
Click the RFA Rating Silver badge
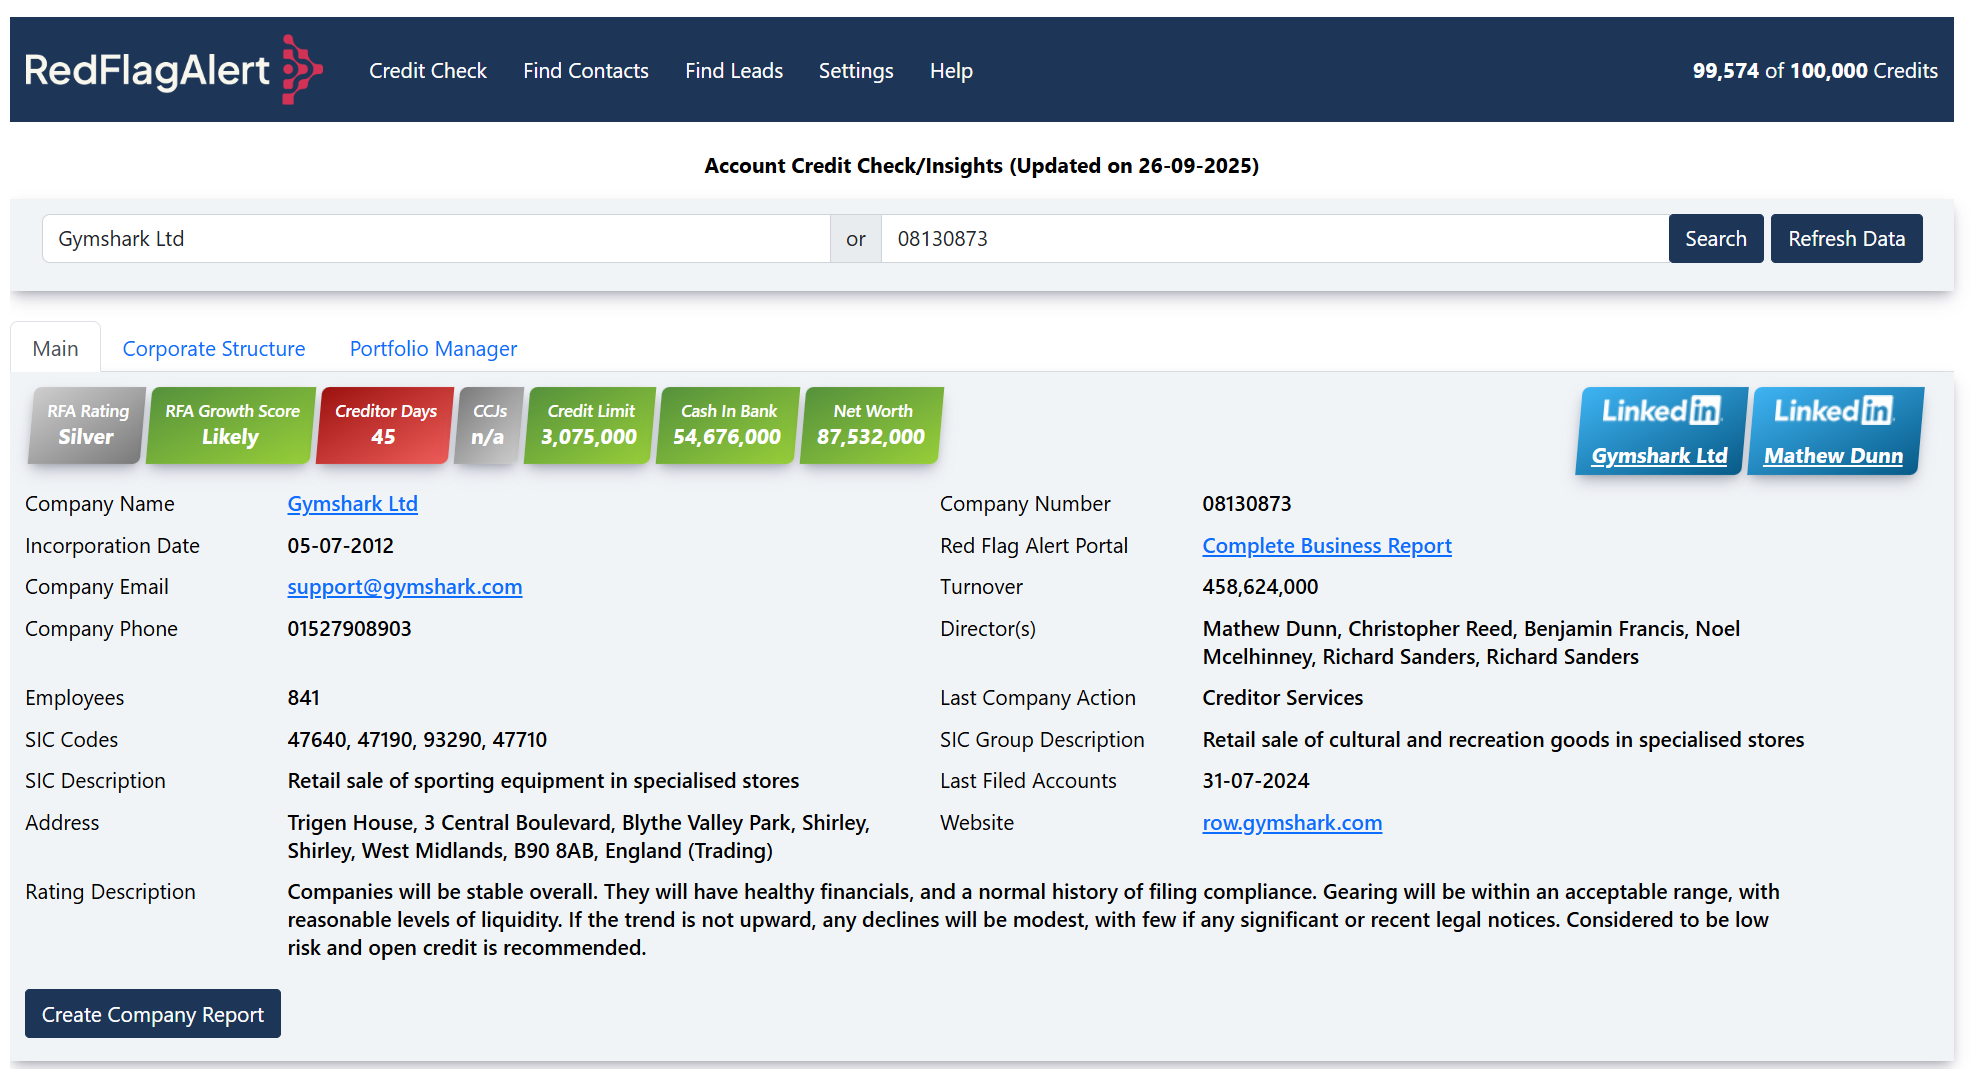87,425
